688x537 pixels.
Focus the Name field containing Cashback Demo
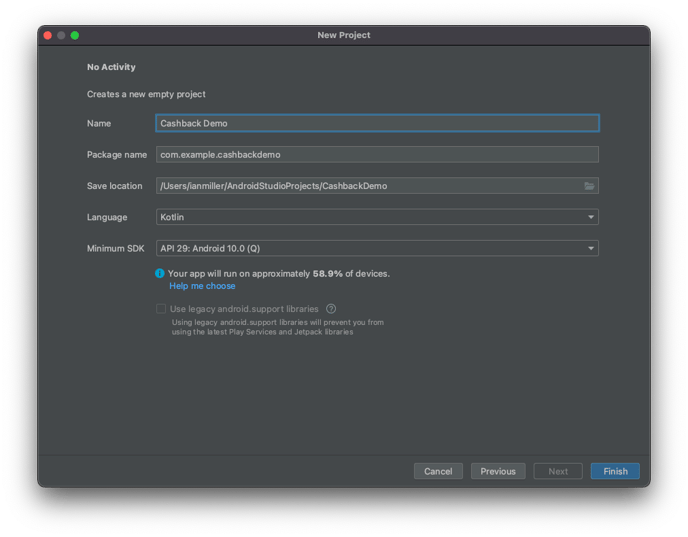377,124
